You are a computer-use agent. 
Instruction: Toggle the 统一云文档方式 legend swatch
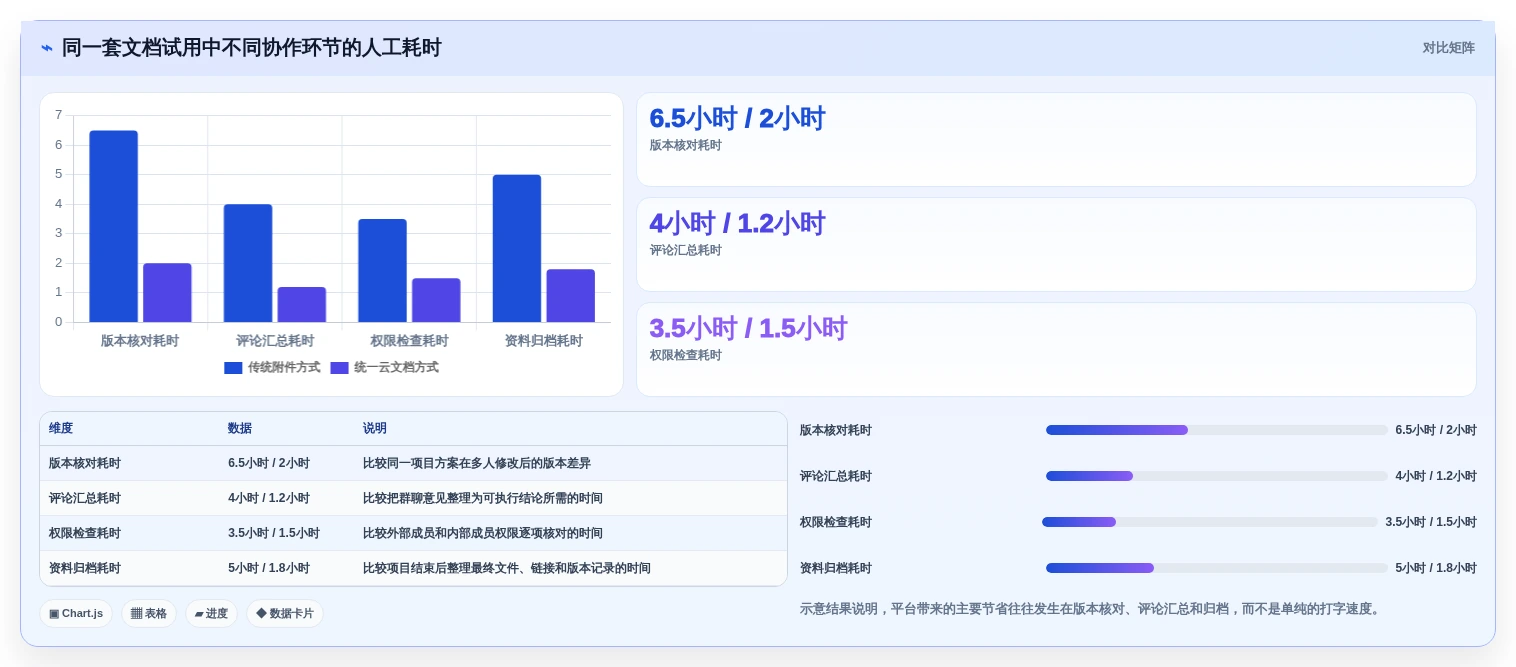[x=339, y=368]
